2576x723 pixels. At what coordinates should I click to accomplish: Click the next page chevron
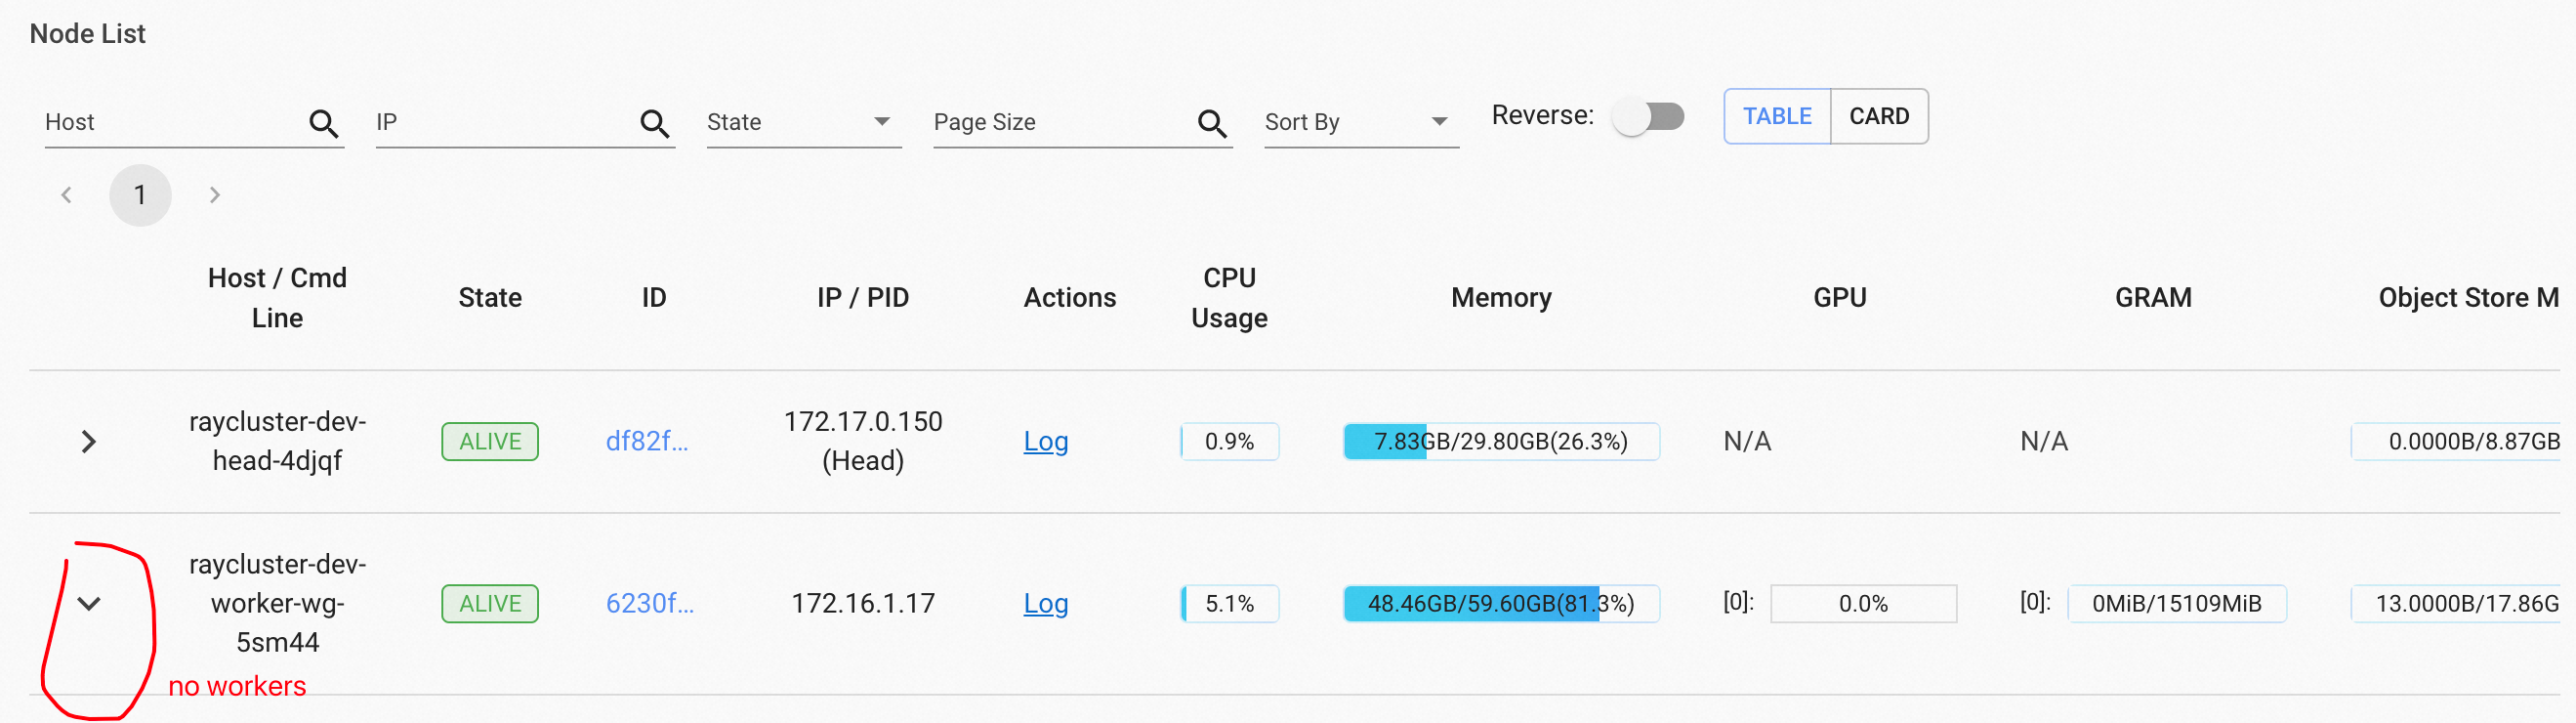coord(215,195)
